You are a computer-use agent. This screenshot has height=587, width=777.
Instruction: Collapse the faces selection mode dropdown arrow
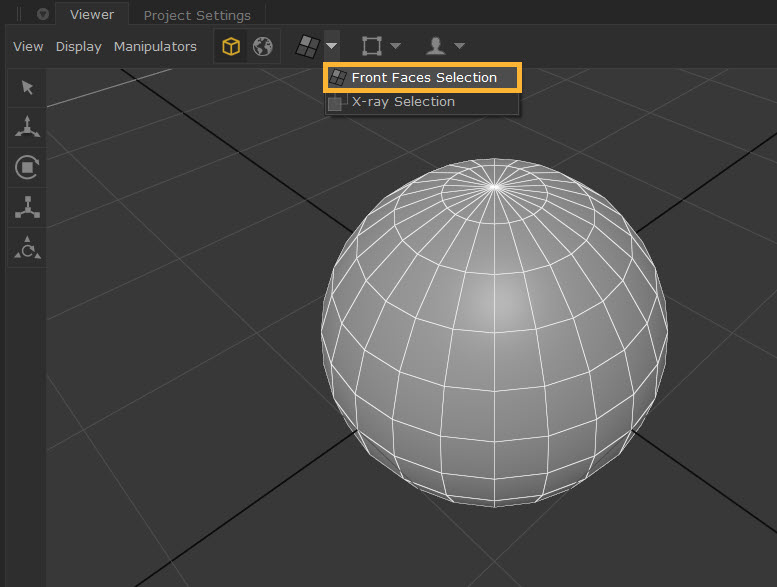(332, 46)
